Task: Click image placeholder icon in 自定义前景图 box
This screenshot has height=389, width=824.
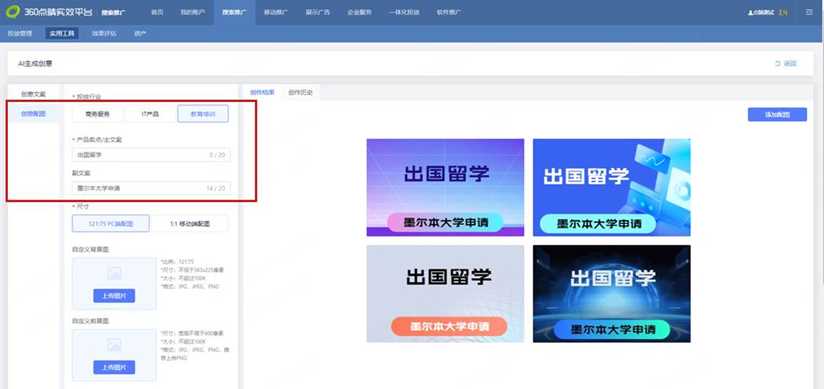Action: point(114,345)
